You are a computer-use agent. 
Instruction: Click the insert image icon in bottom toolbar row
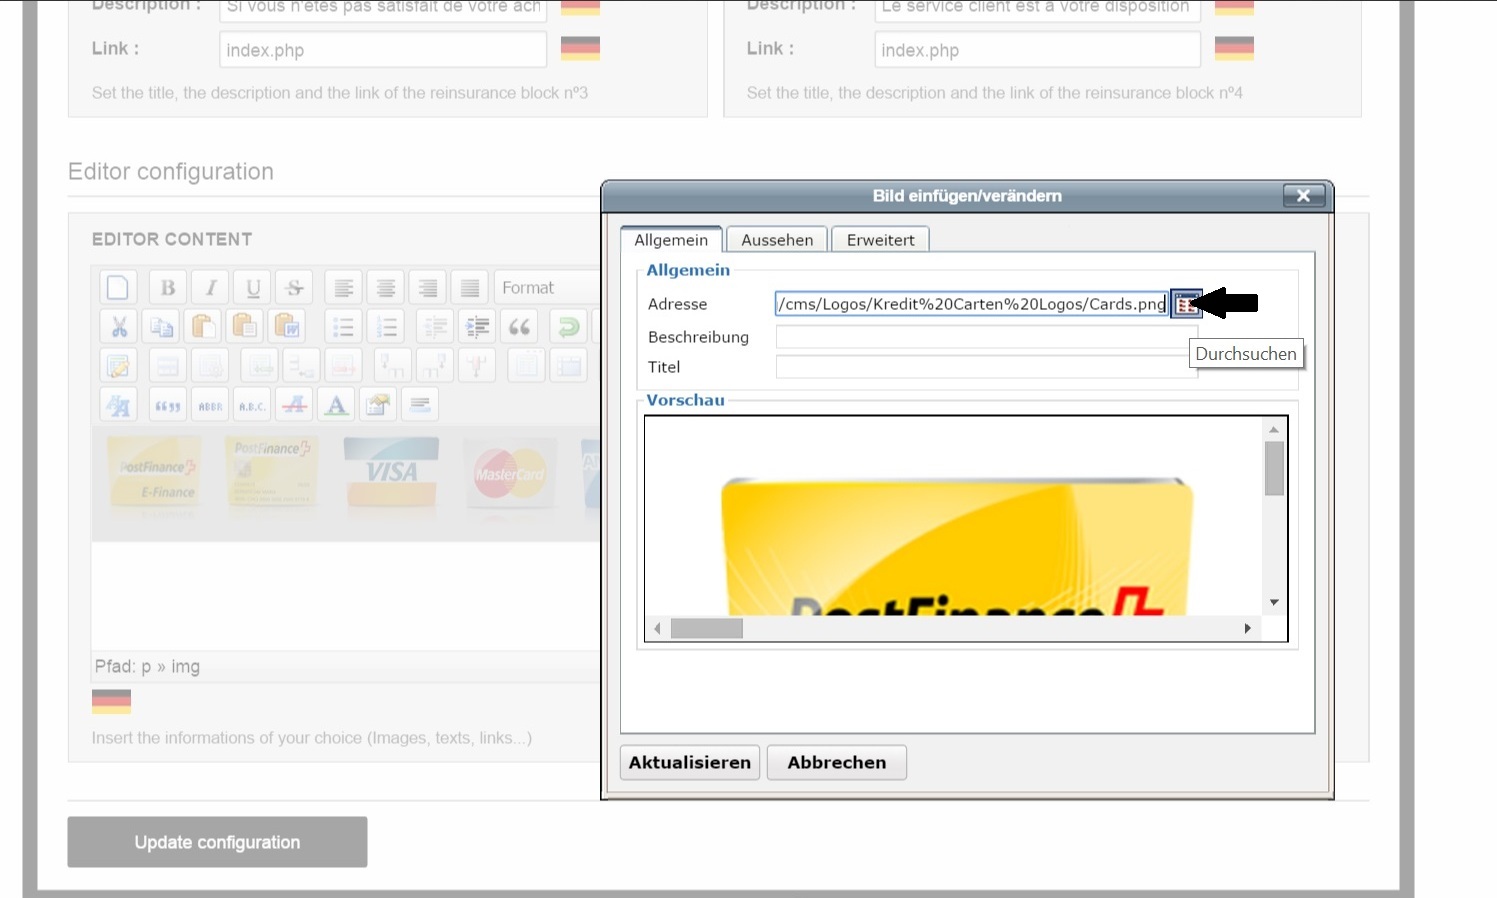pyautogui.click(x=379, y=405)
